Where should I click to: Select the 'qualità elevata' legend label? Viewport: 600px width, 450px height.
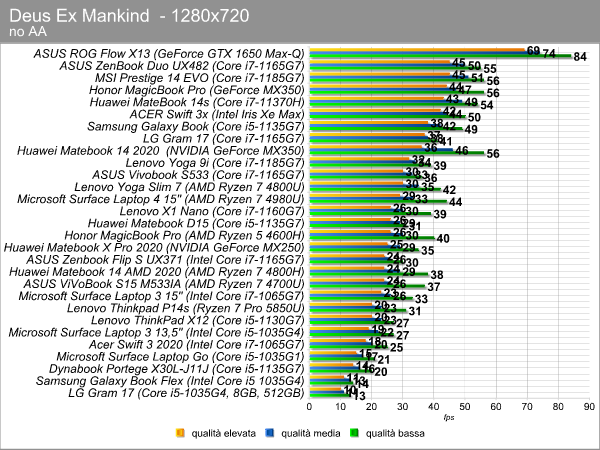click(x=223, y=433)
